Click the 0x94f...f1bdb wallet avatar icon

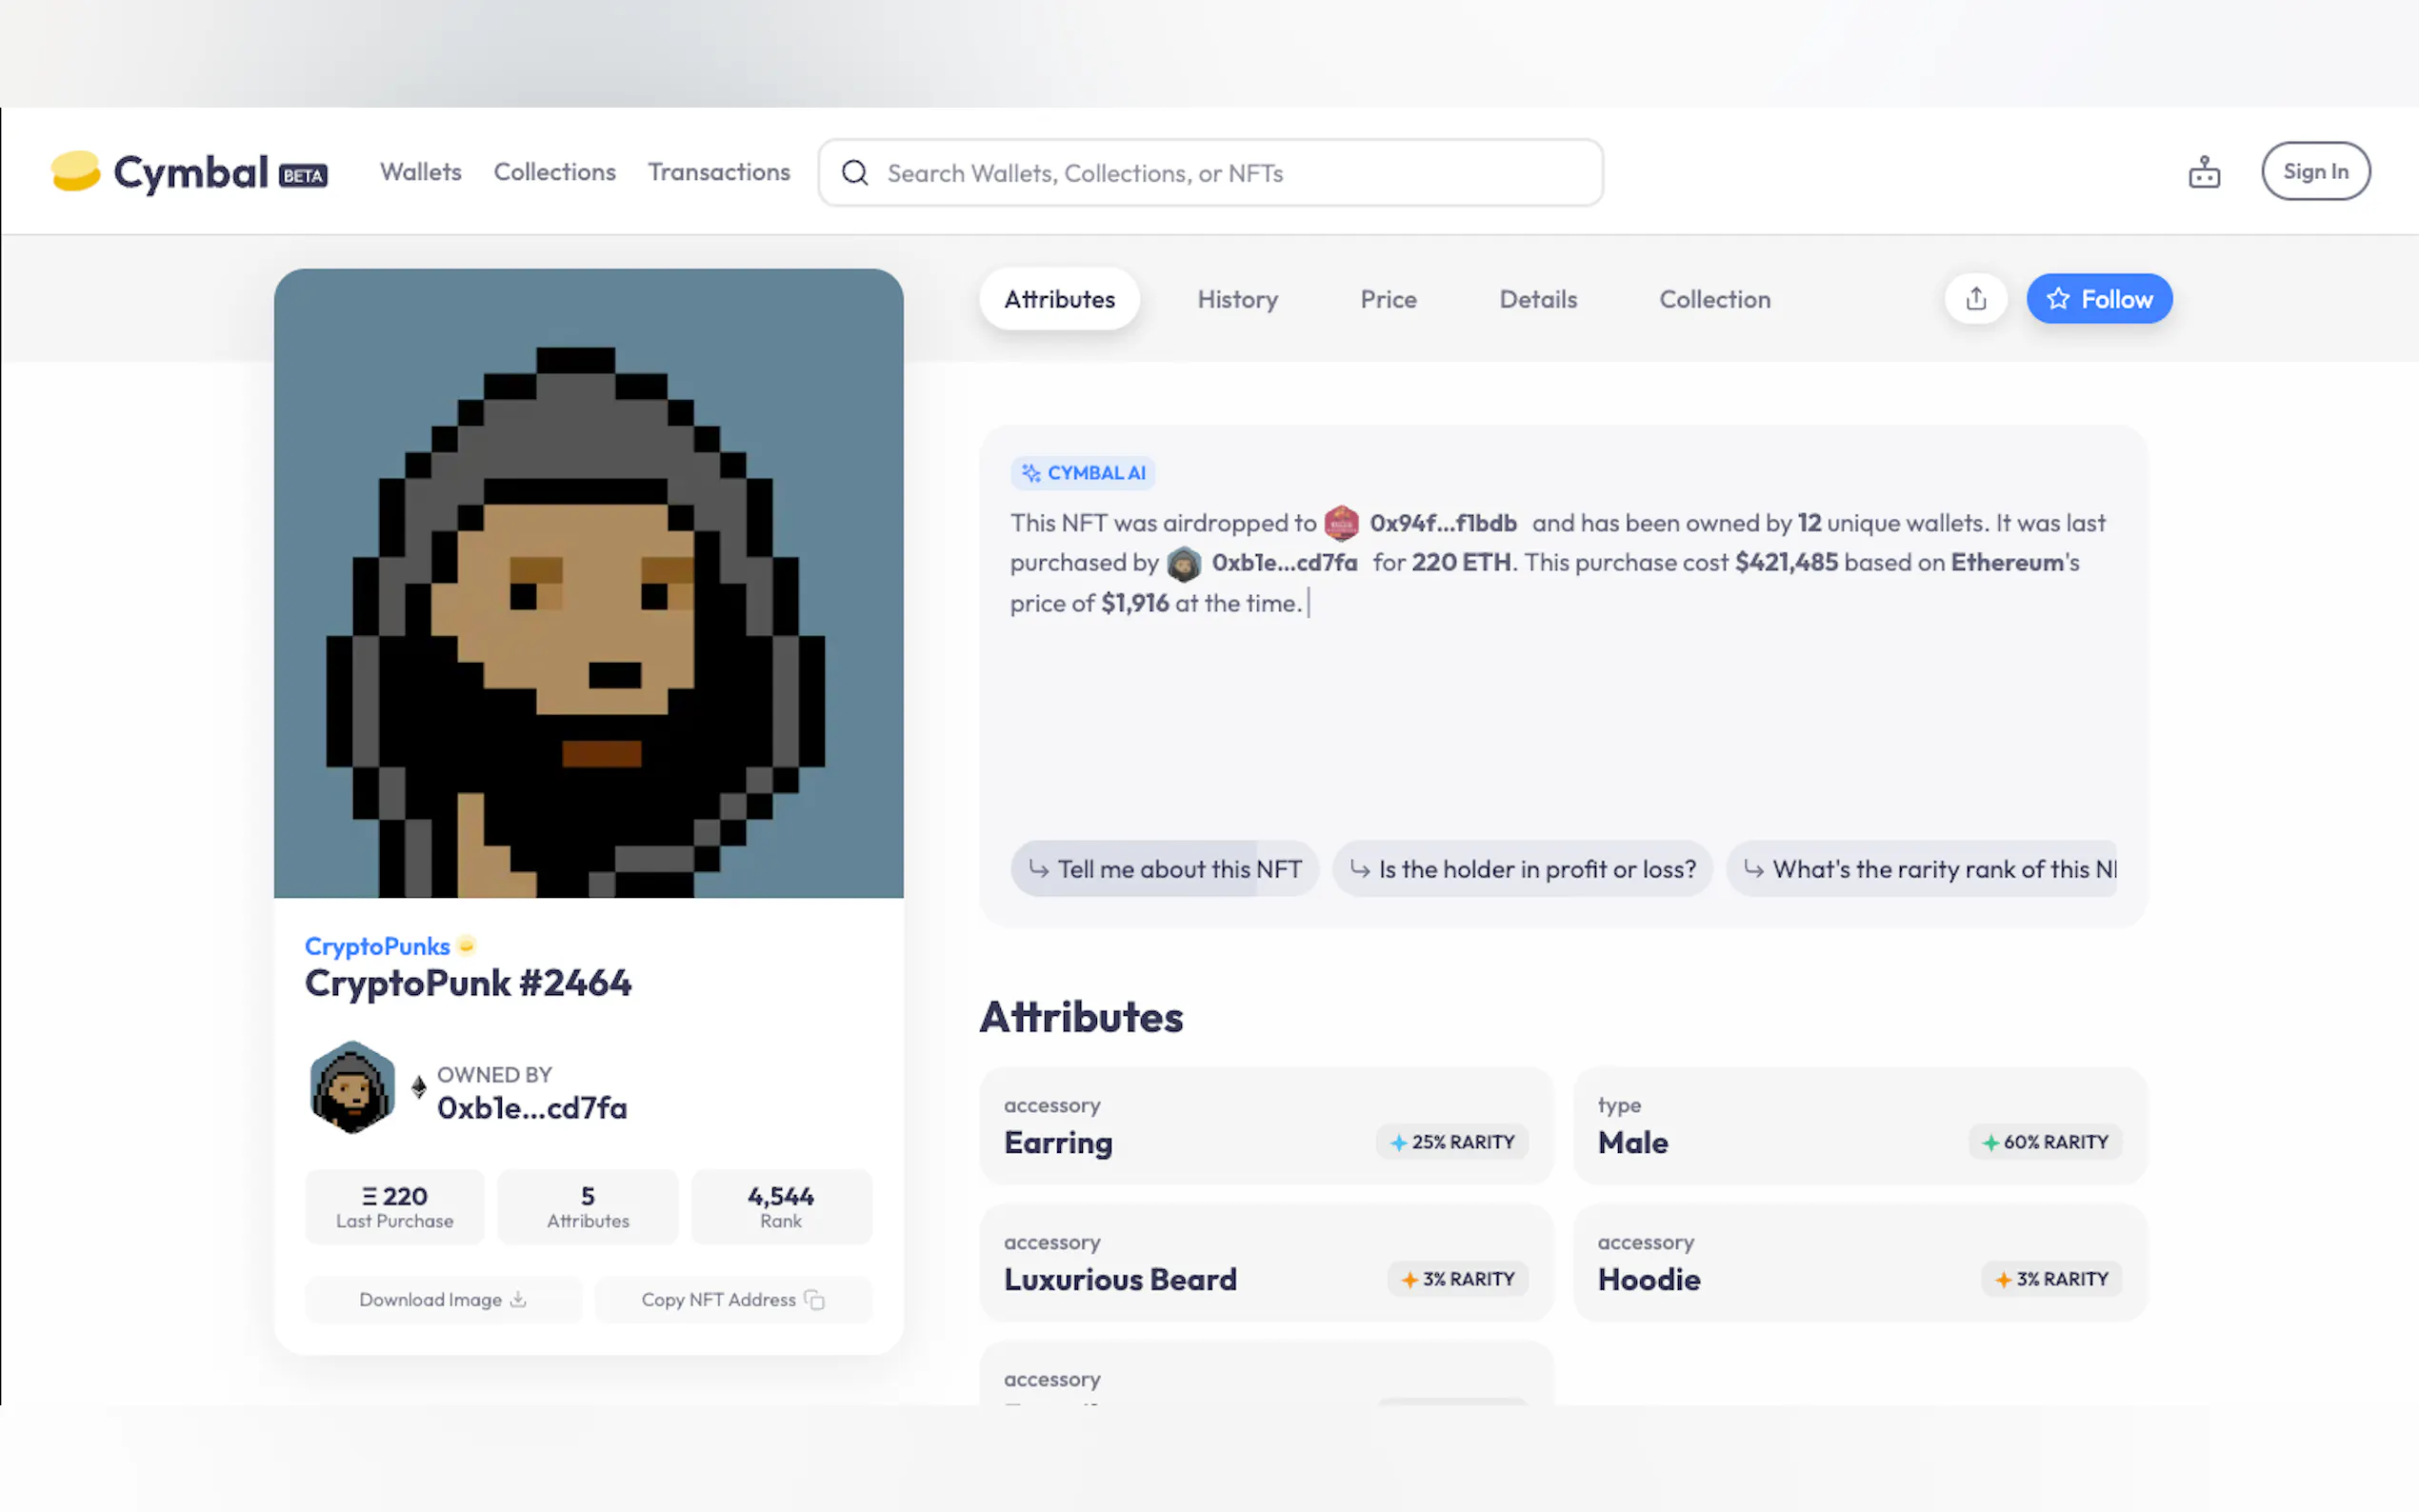tap(1341, 523)
